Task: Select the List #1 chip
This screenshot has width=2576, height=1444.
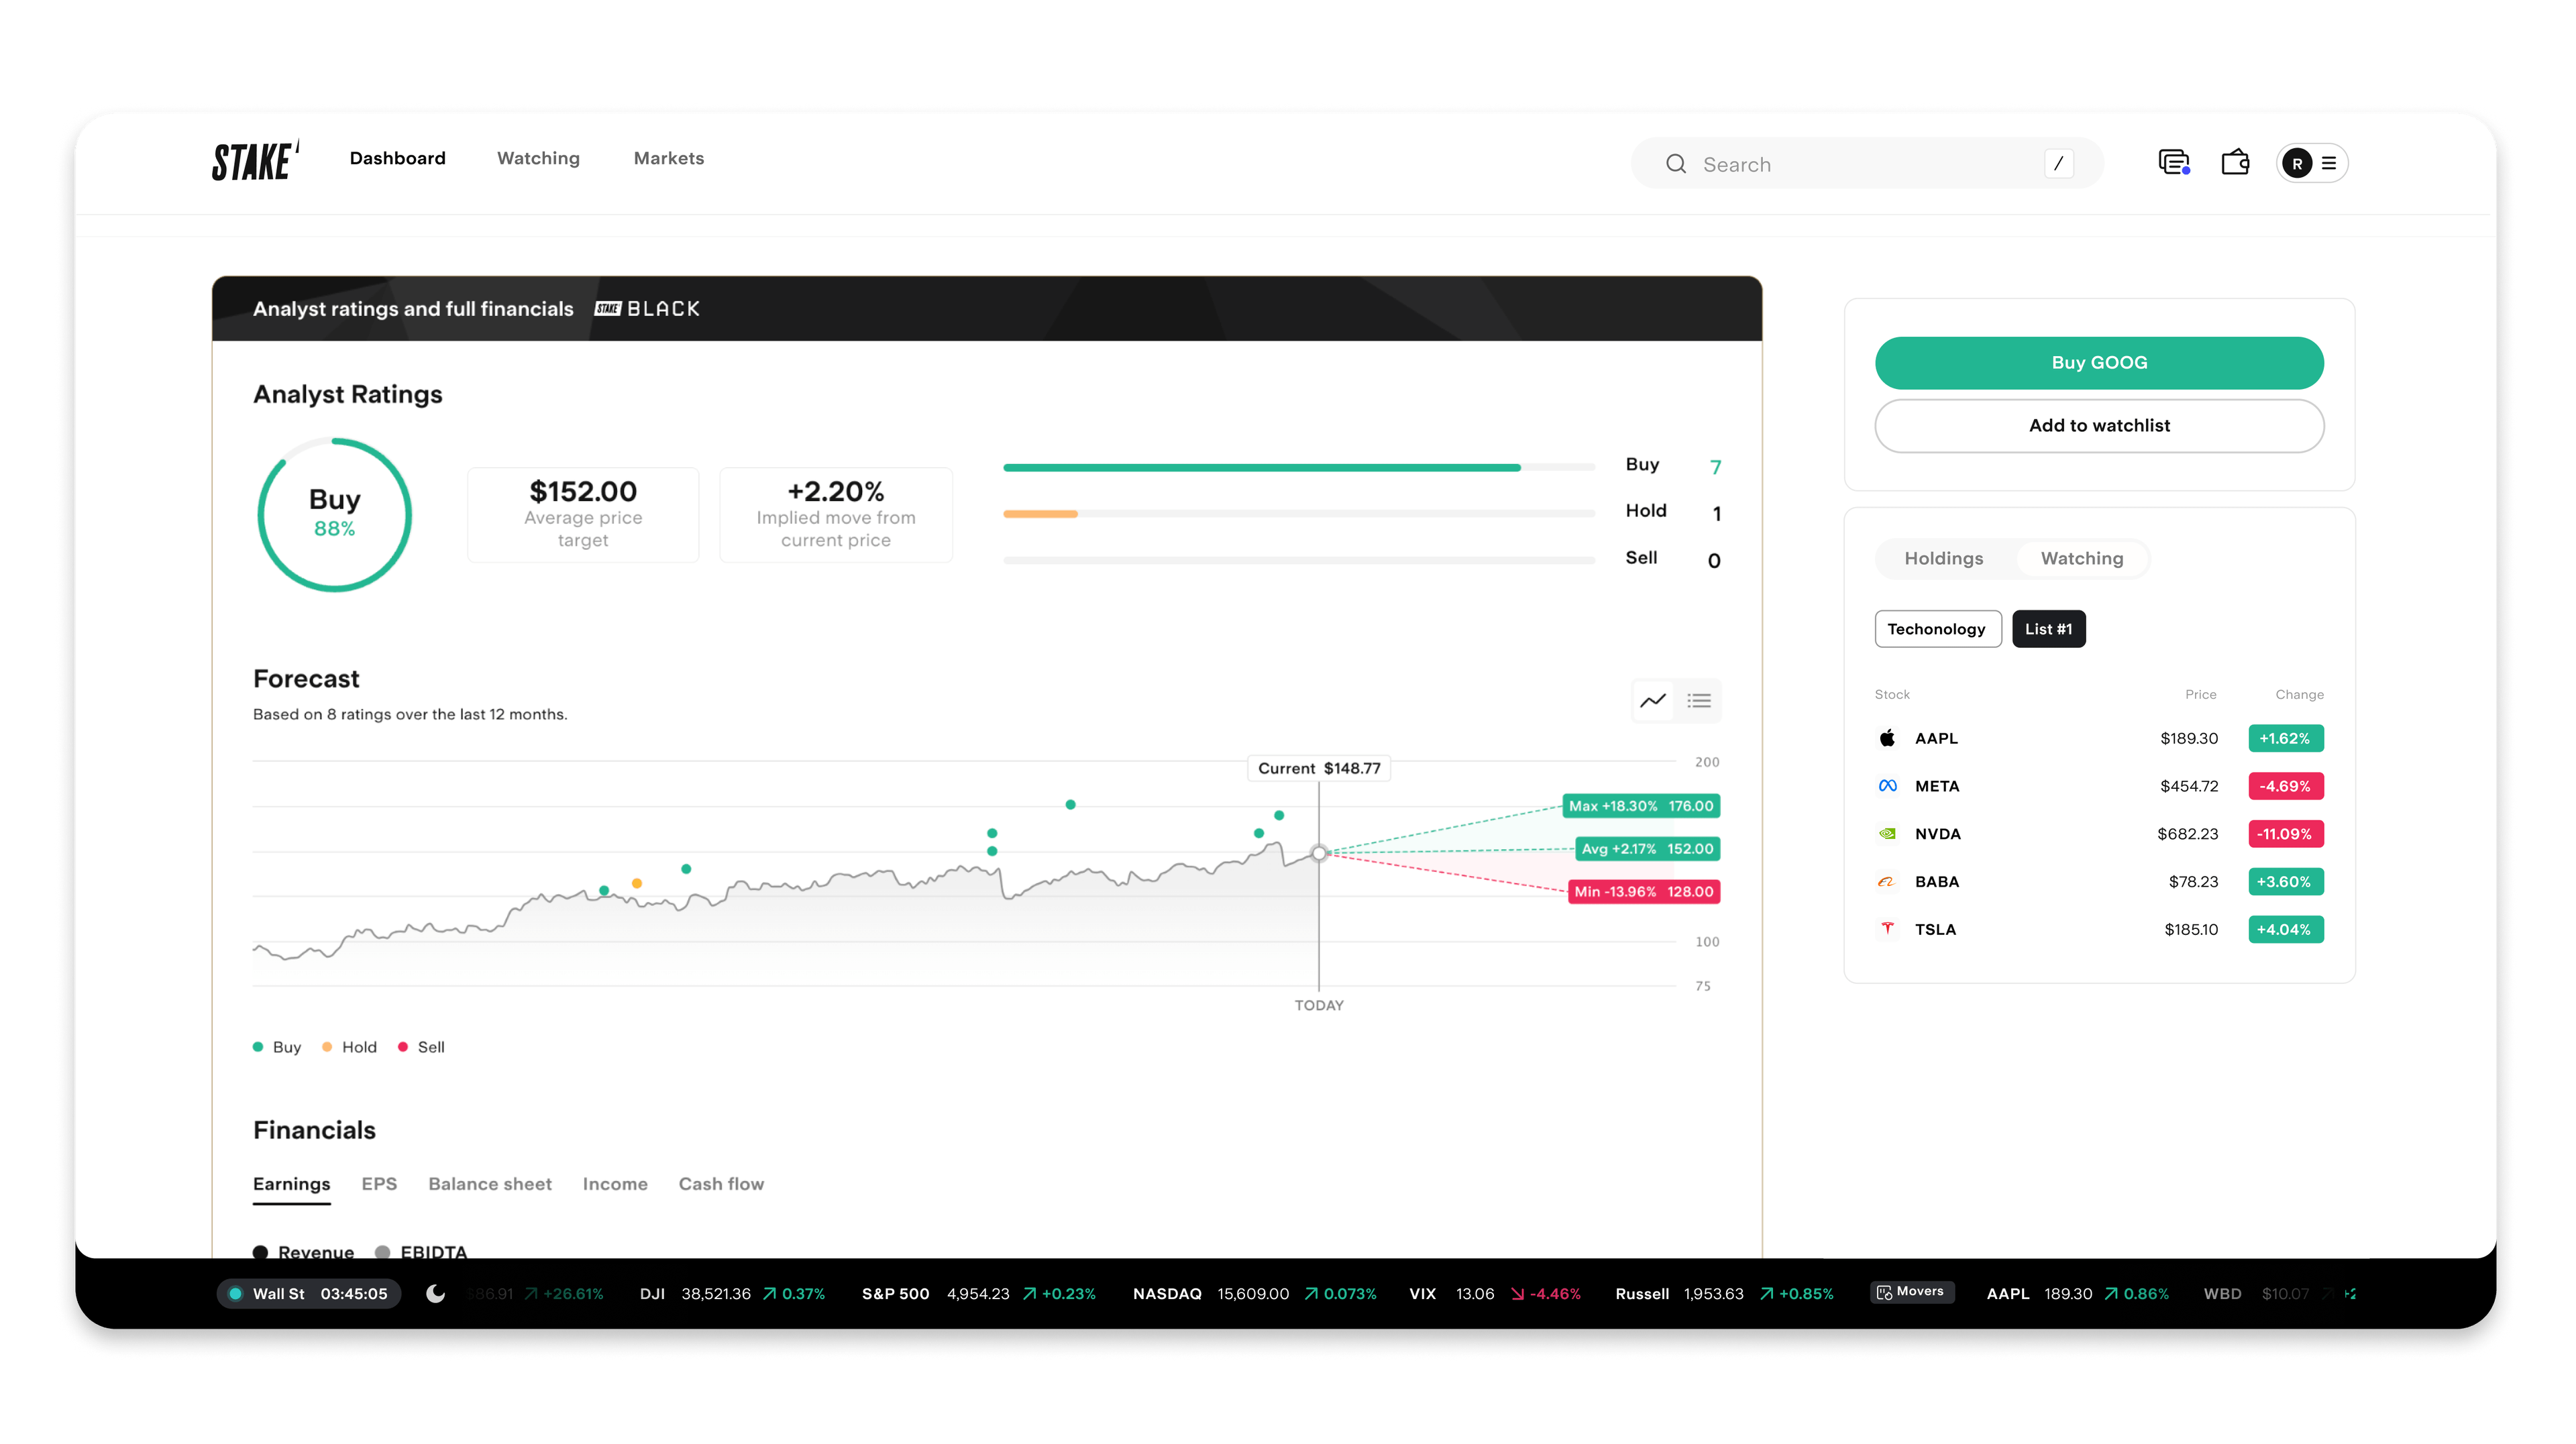Action: pos(2048,629)
